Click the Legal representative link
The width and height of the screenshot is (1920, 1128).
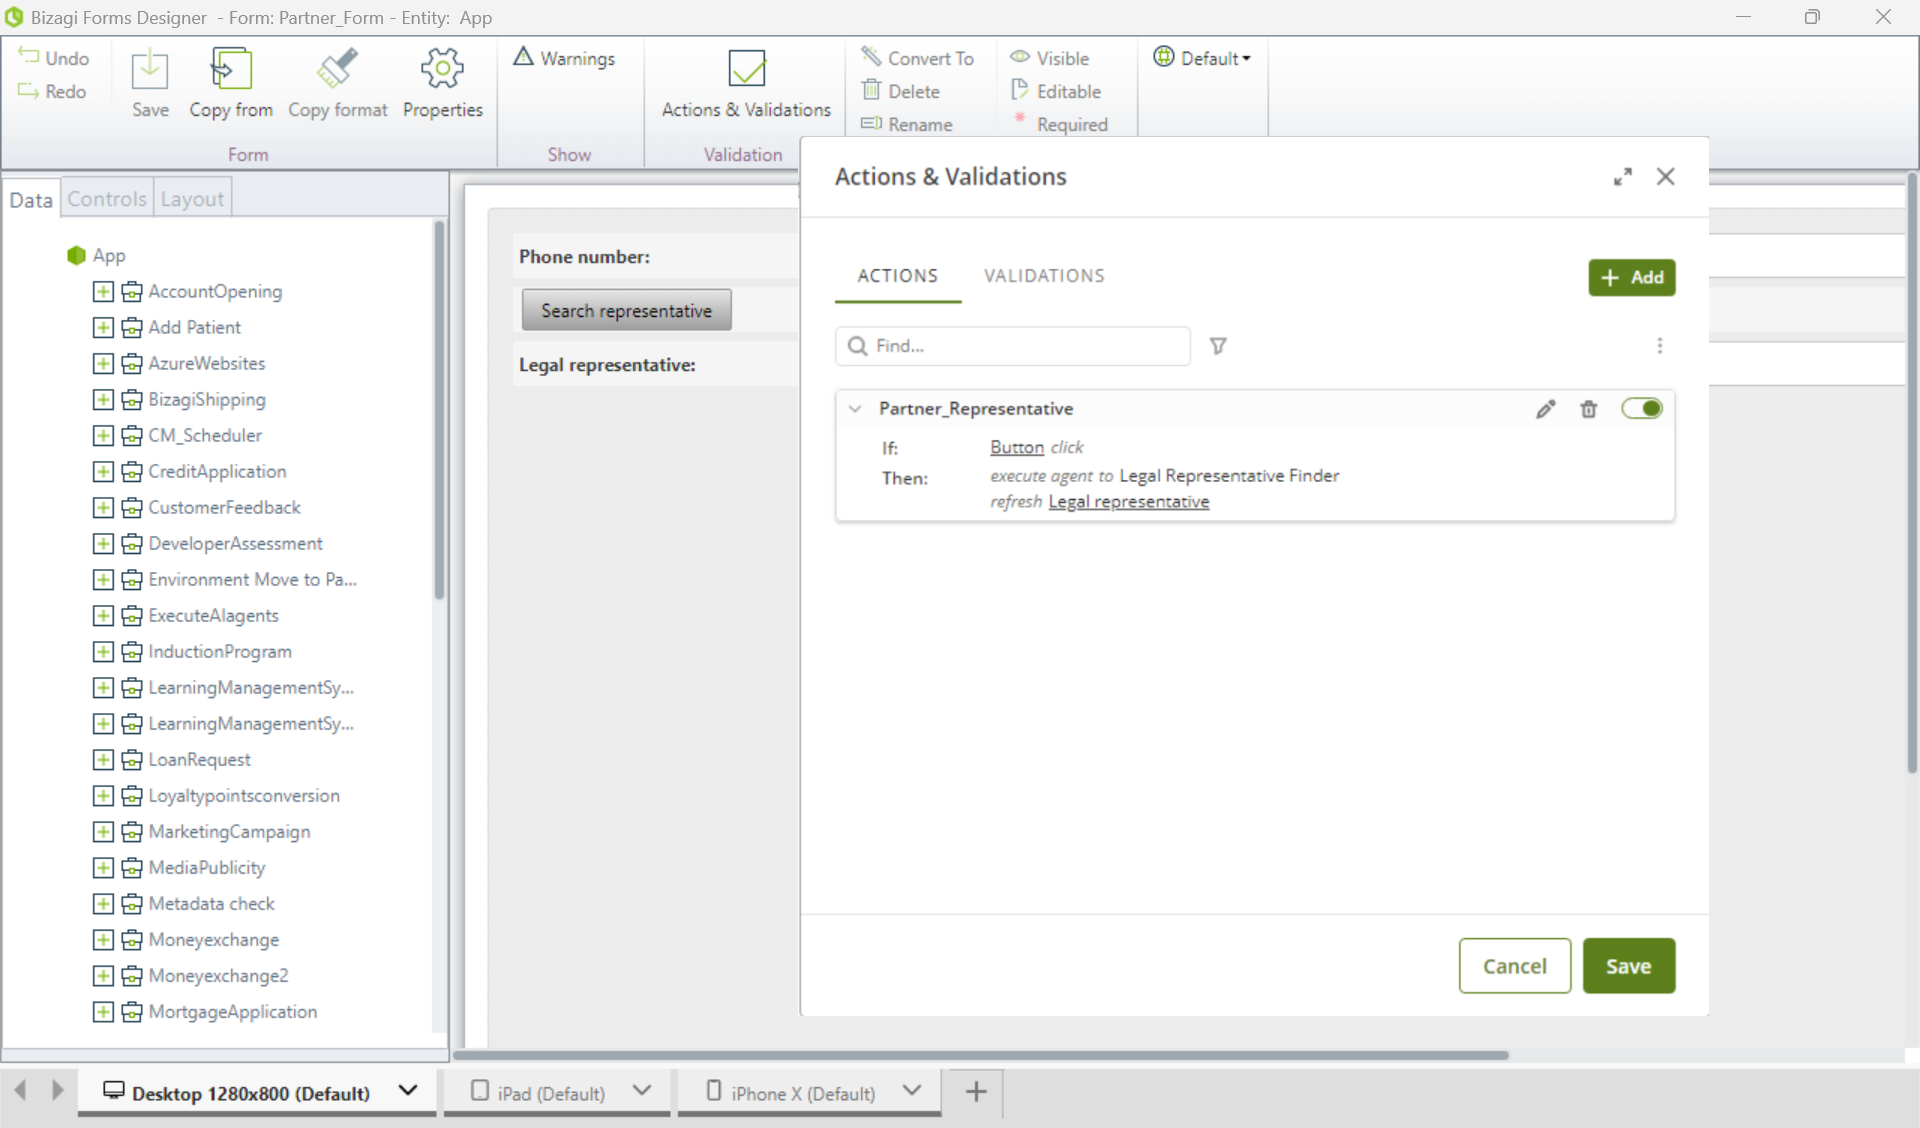tap(1128, 502)
